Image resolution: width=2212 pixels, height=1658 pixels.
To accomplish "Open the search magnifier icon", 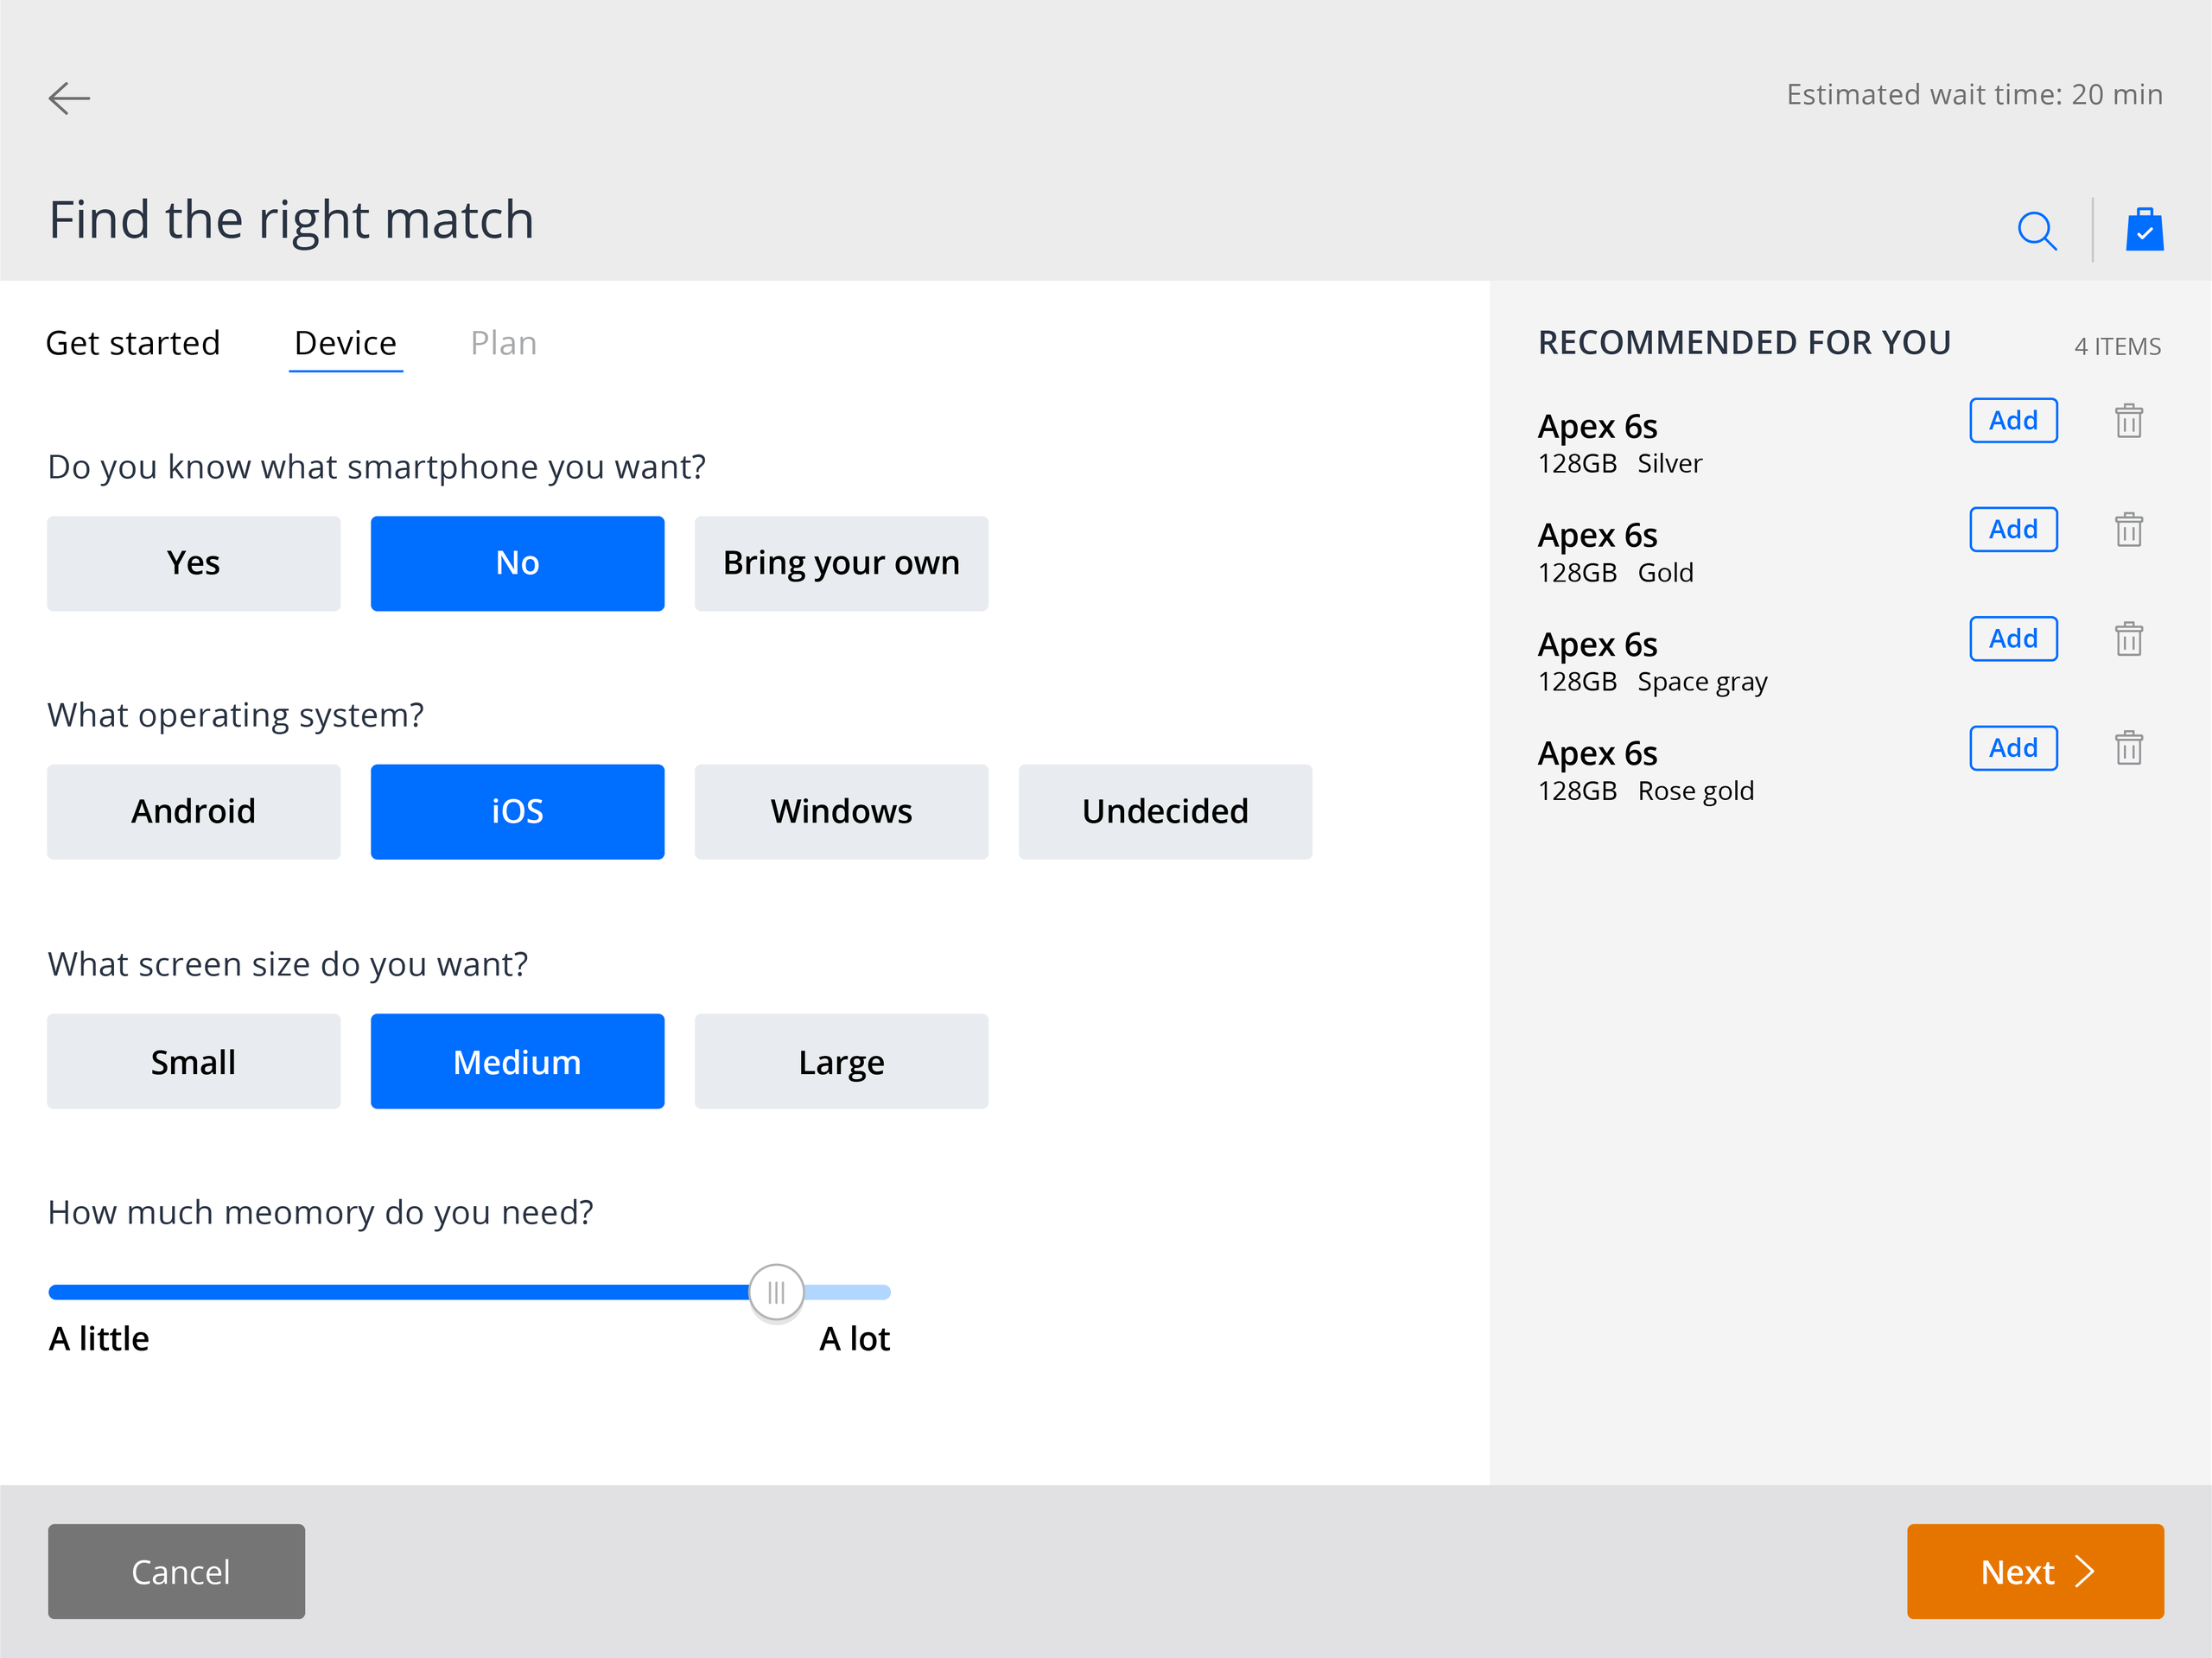I will [x=2036, y=231].
